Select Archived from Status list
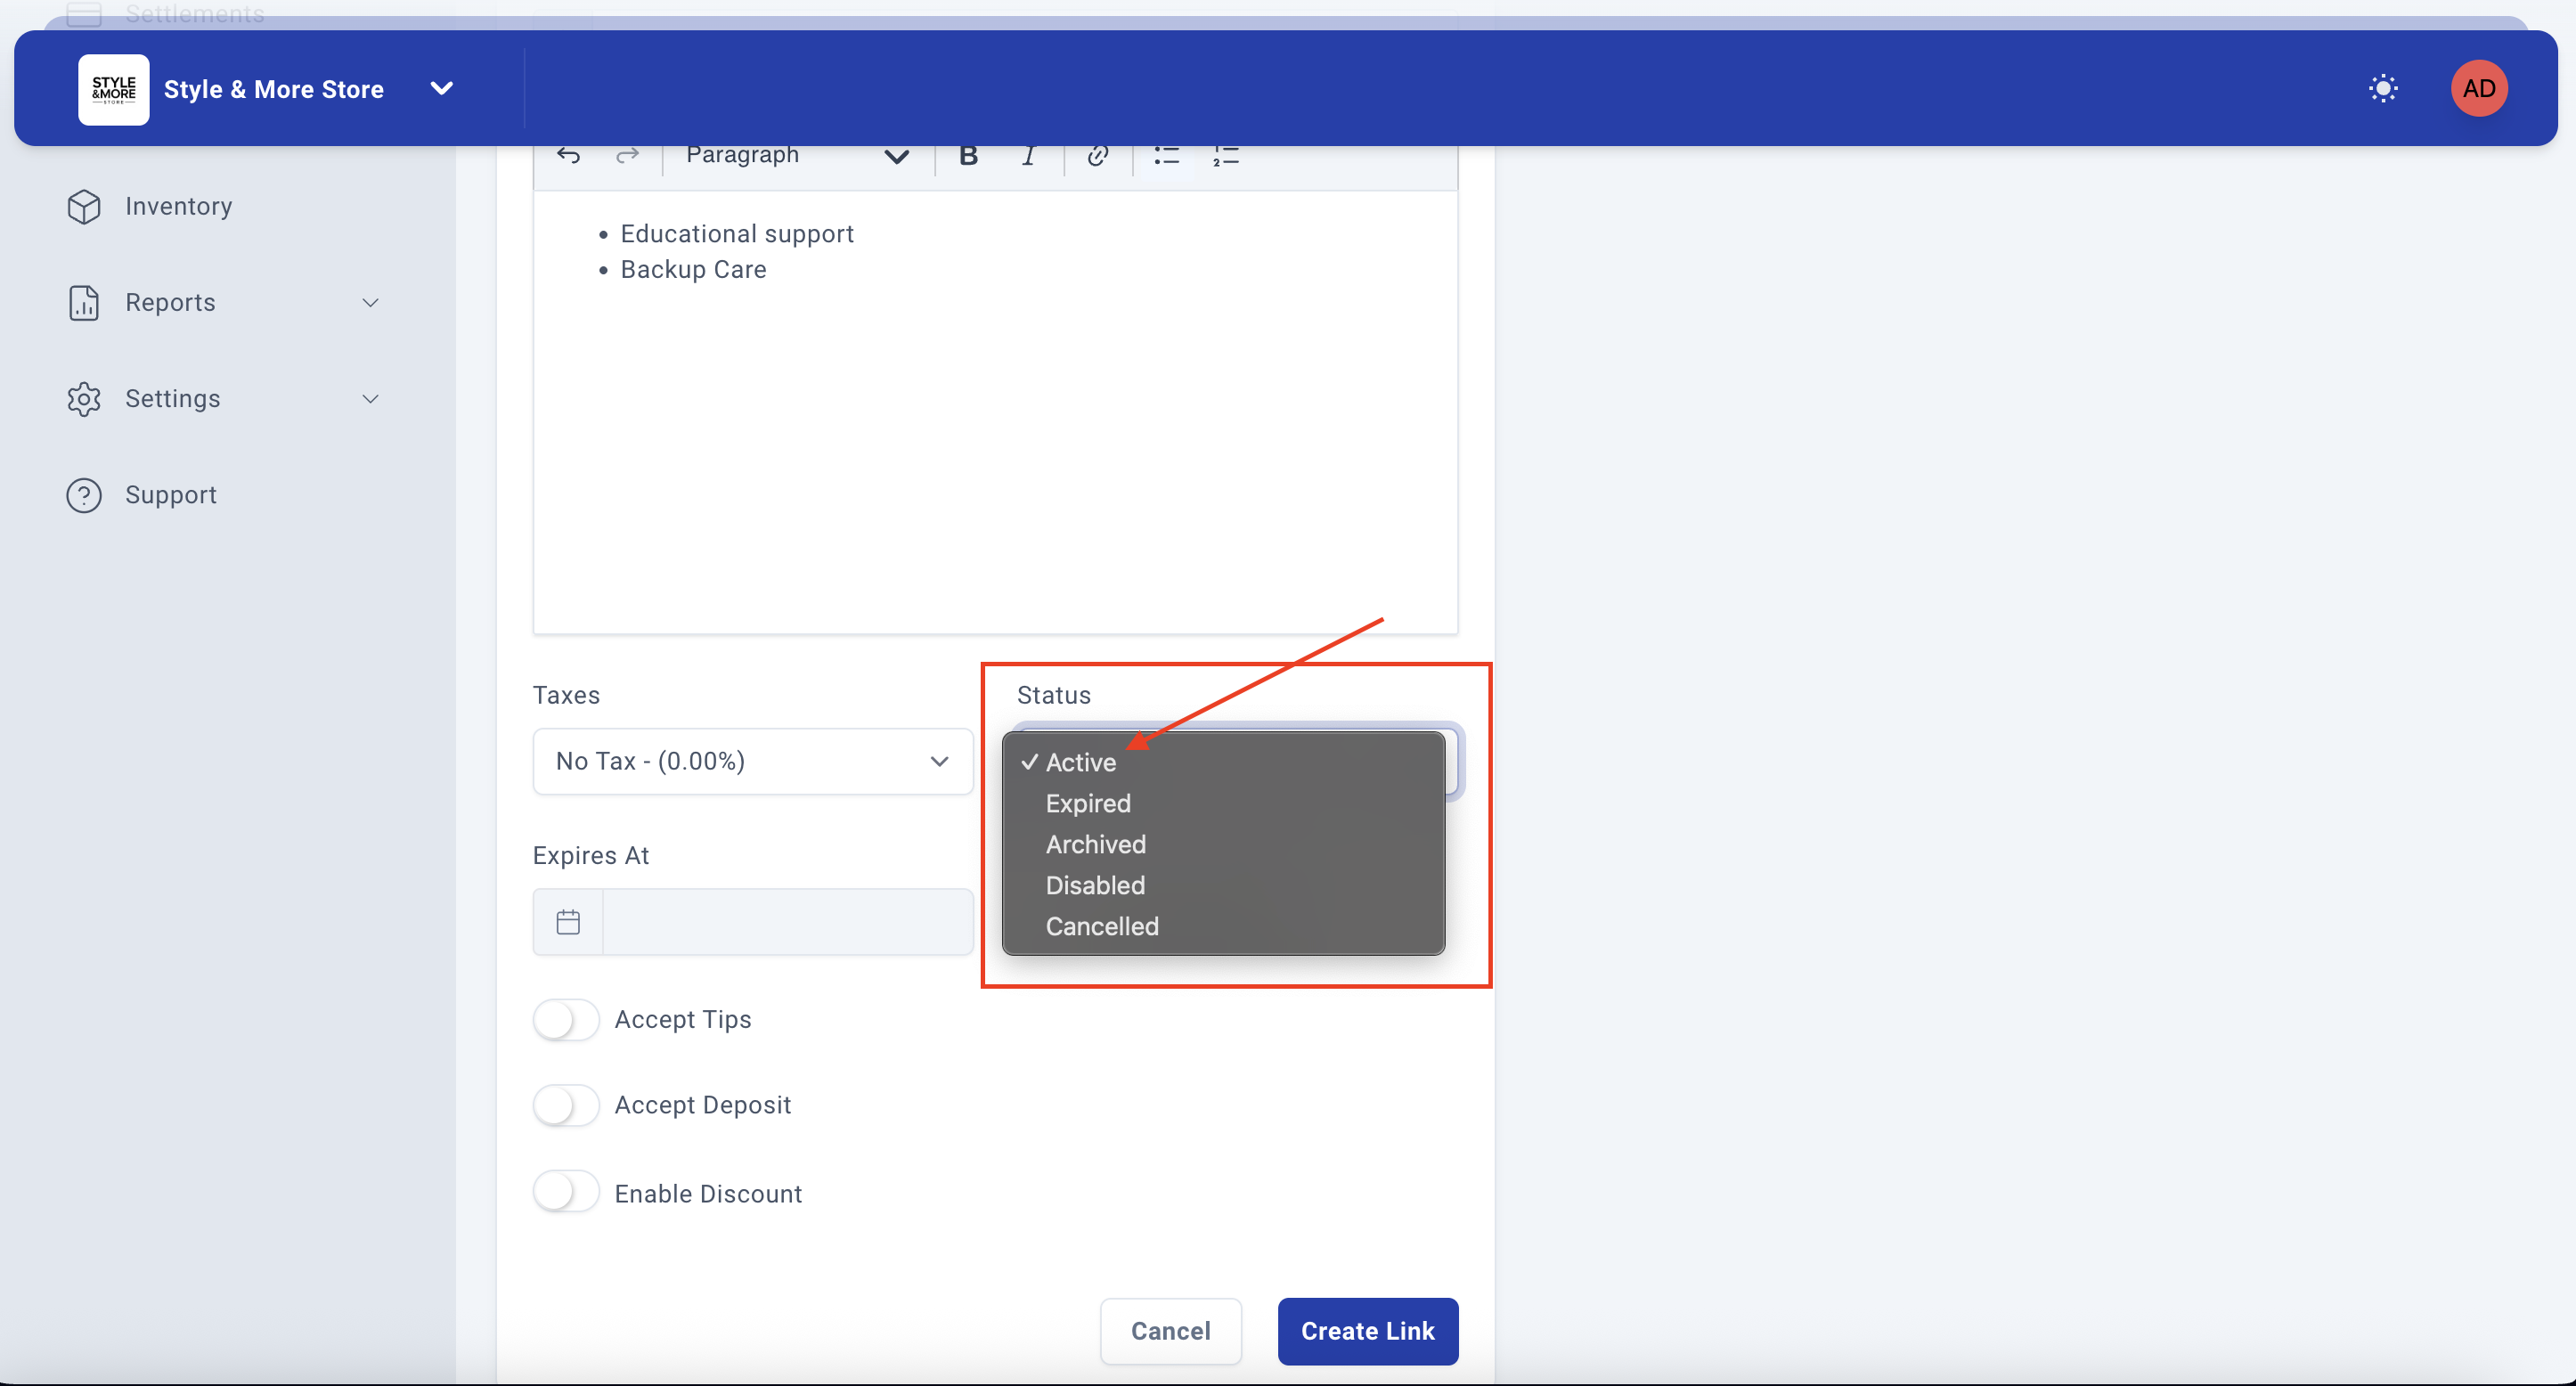Screen dimensions: 2576x1386 pos(1095,845)
